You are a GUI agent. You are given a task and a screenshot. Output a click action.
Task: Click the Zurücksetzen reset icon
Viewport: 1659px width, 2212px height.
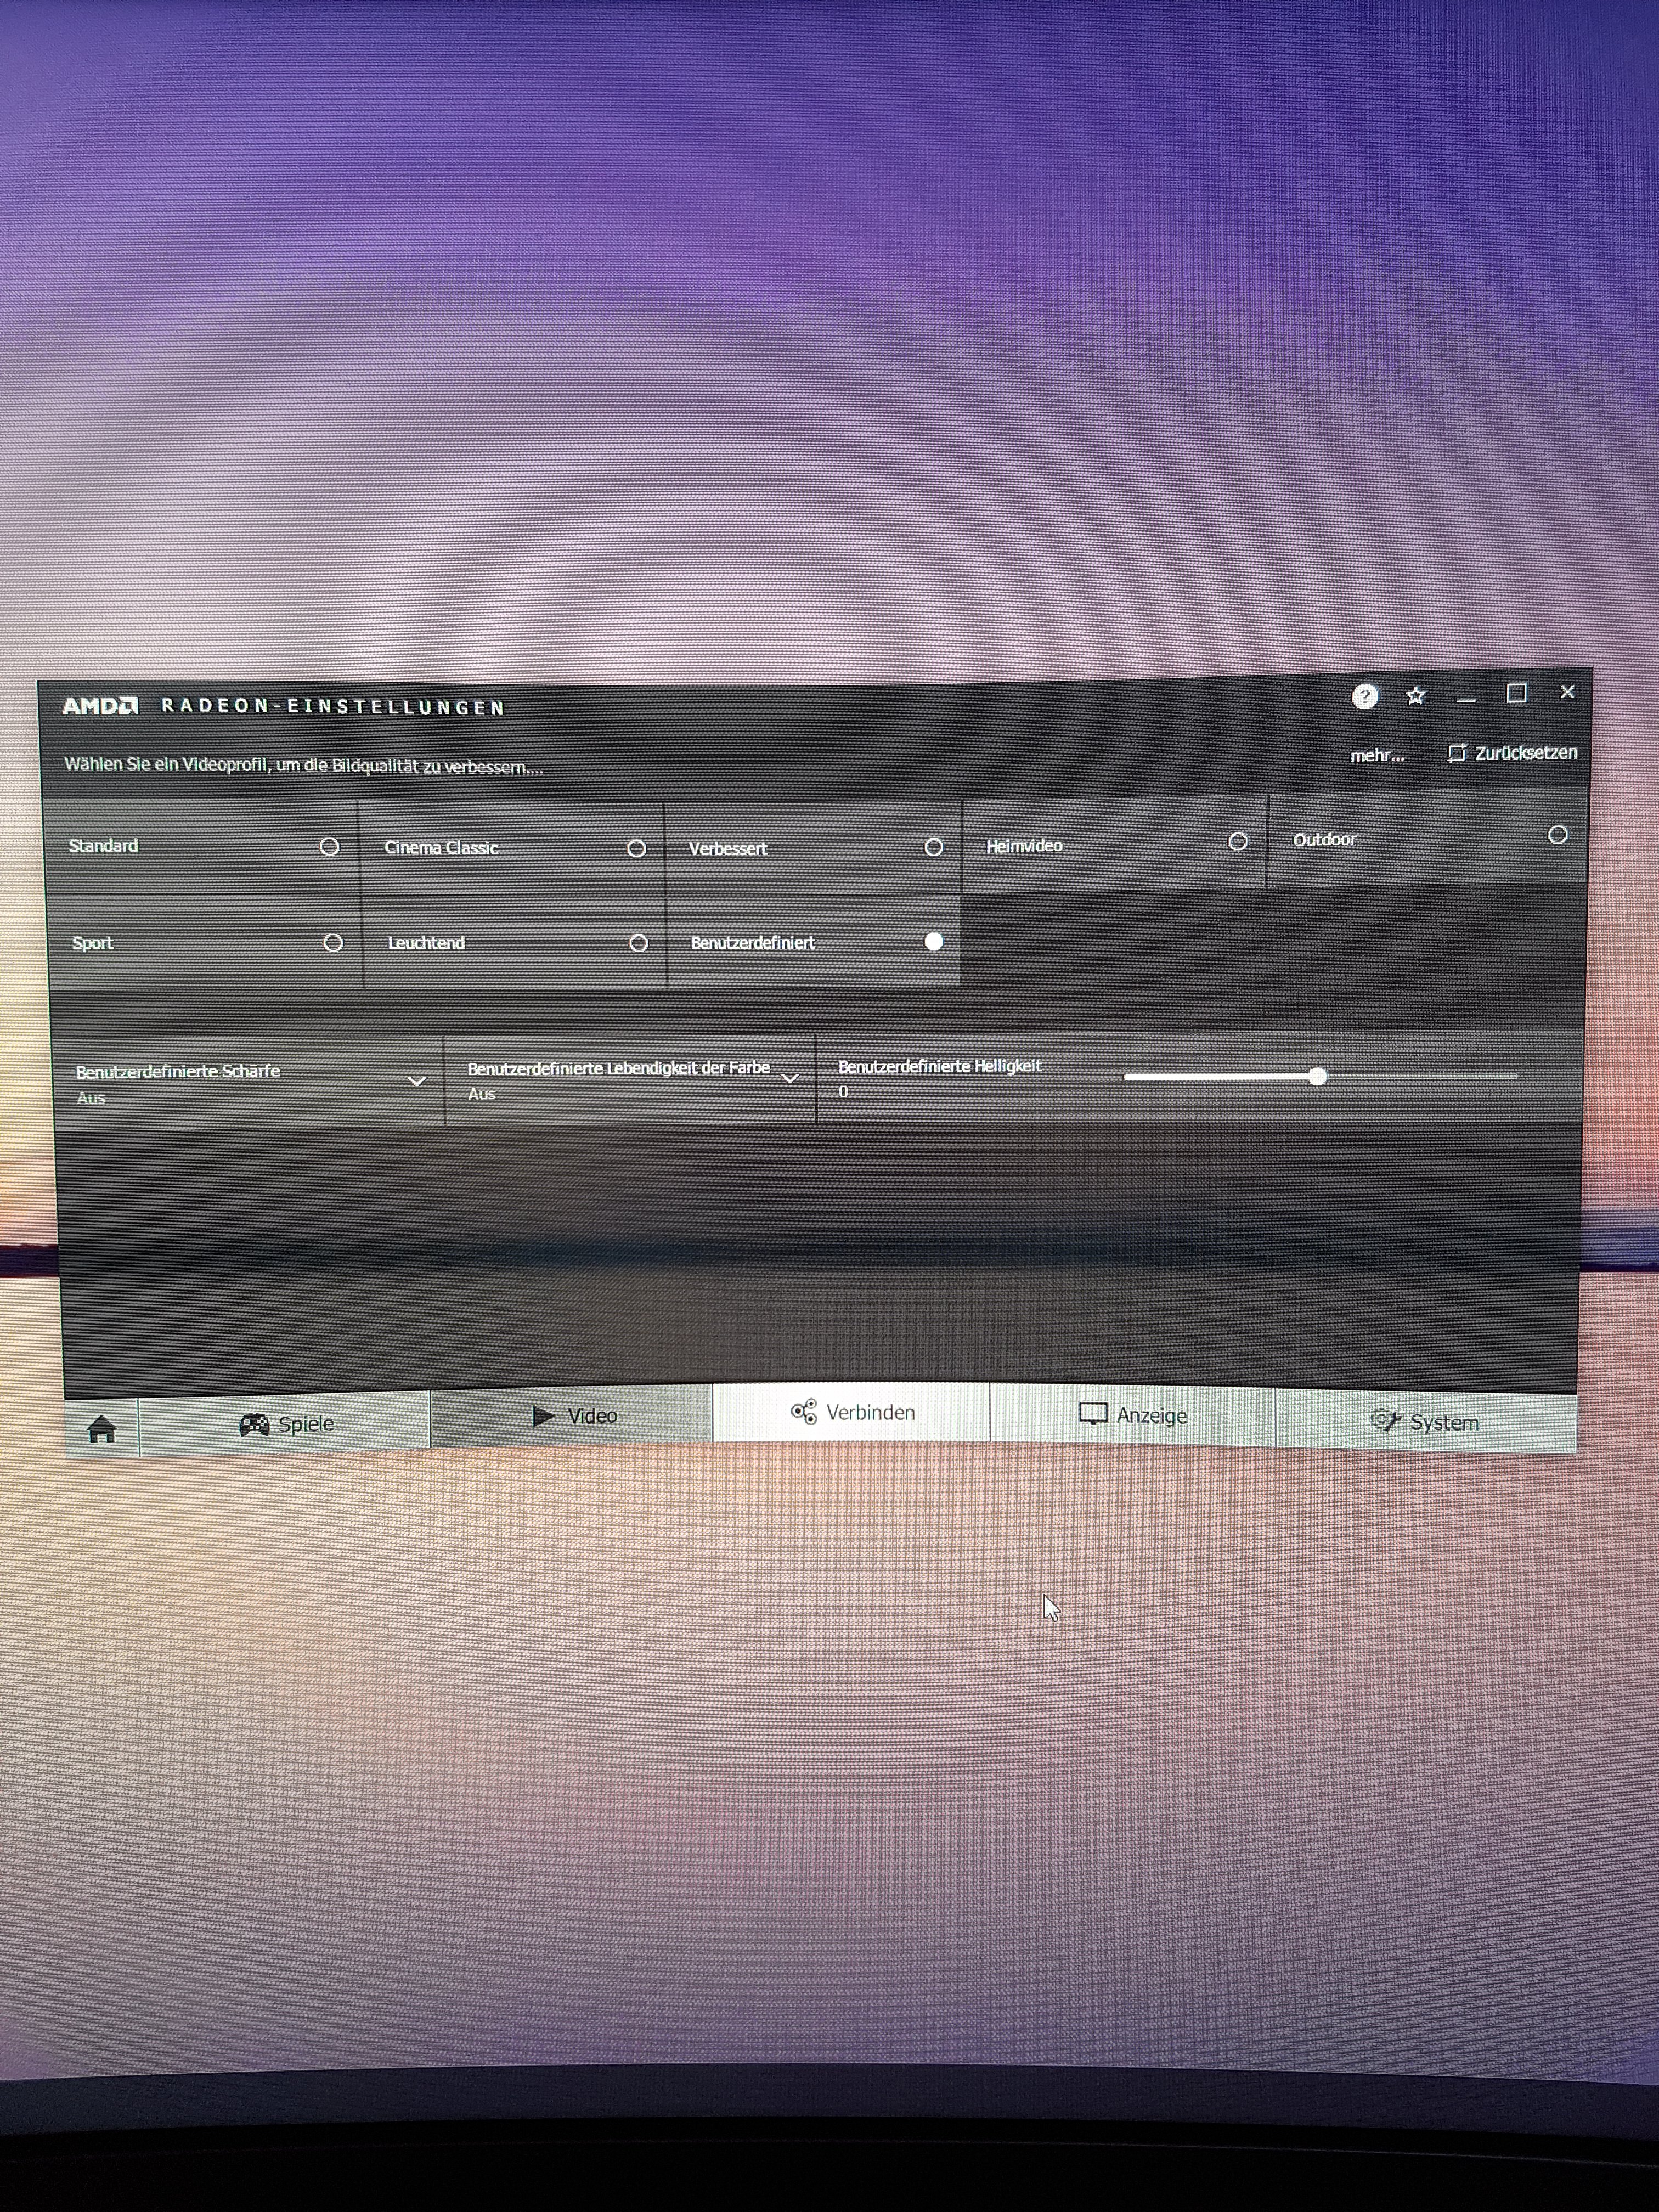coord(1457,753)
